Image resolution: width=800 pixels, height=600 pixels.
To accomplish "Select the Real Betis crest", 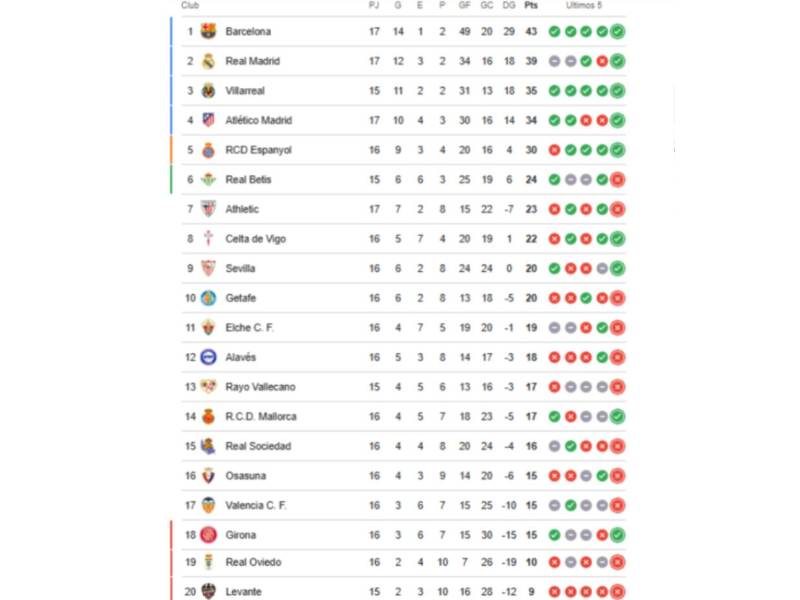I will coord(210,180).
